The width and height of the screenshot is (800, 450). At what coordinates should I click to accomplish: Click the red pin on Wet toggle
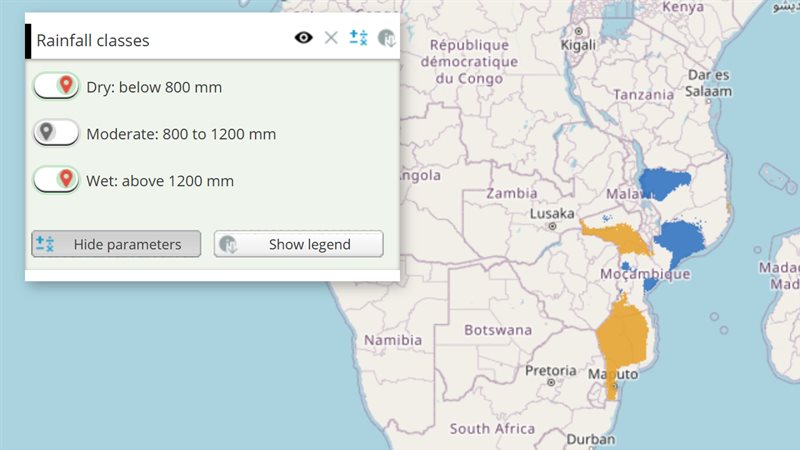[66, 179]
